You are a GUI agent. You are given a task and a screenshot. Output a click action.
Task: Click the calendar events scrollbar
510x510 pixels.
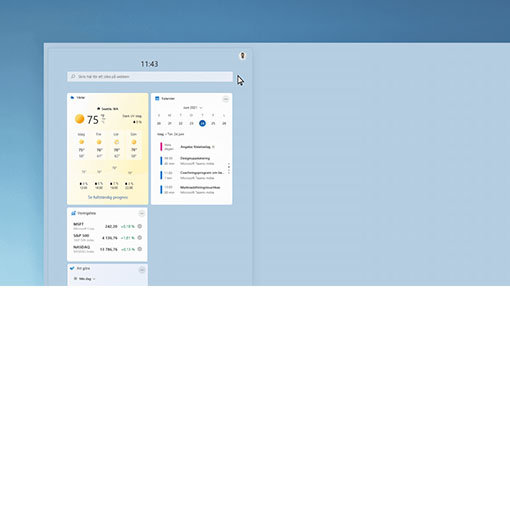click(x=229, y=168)
